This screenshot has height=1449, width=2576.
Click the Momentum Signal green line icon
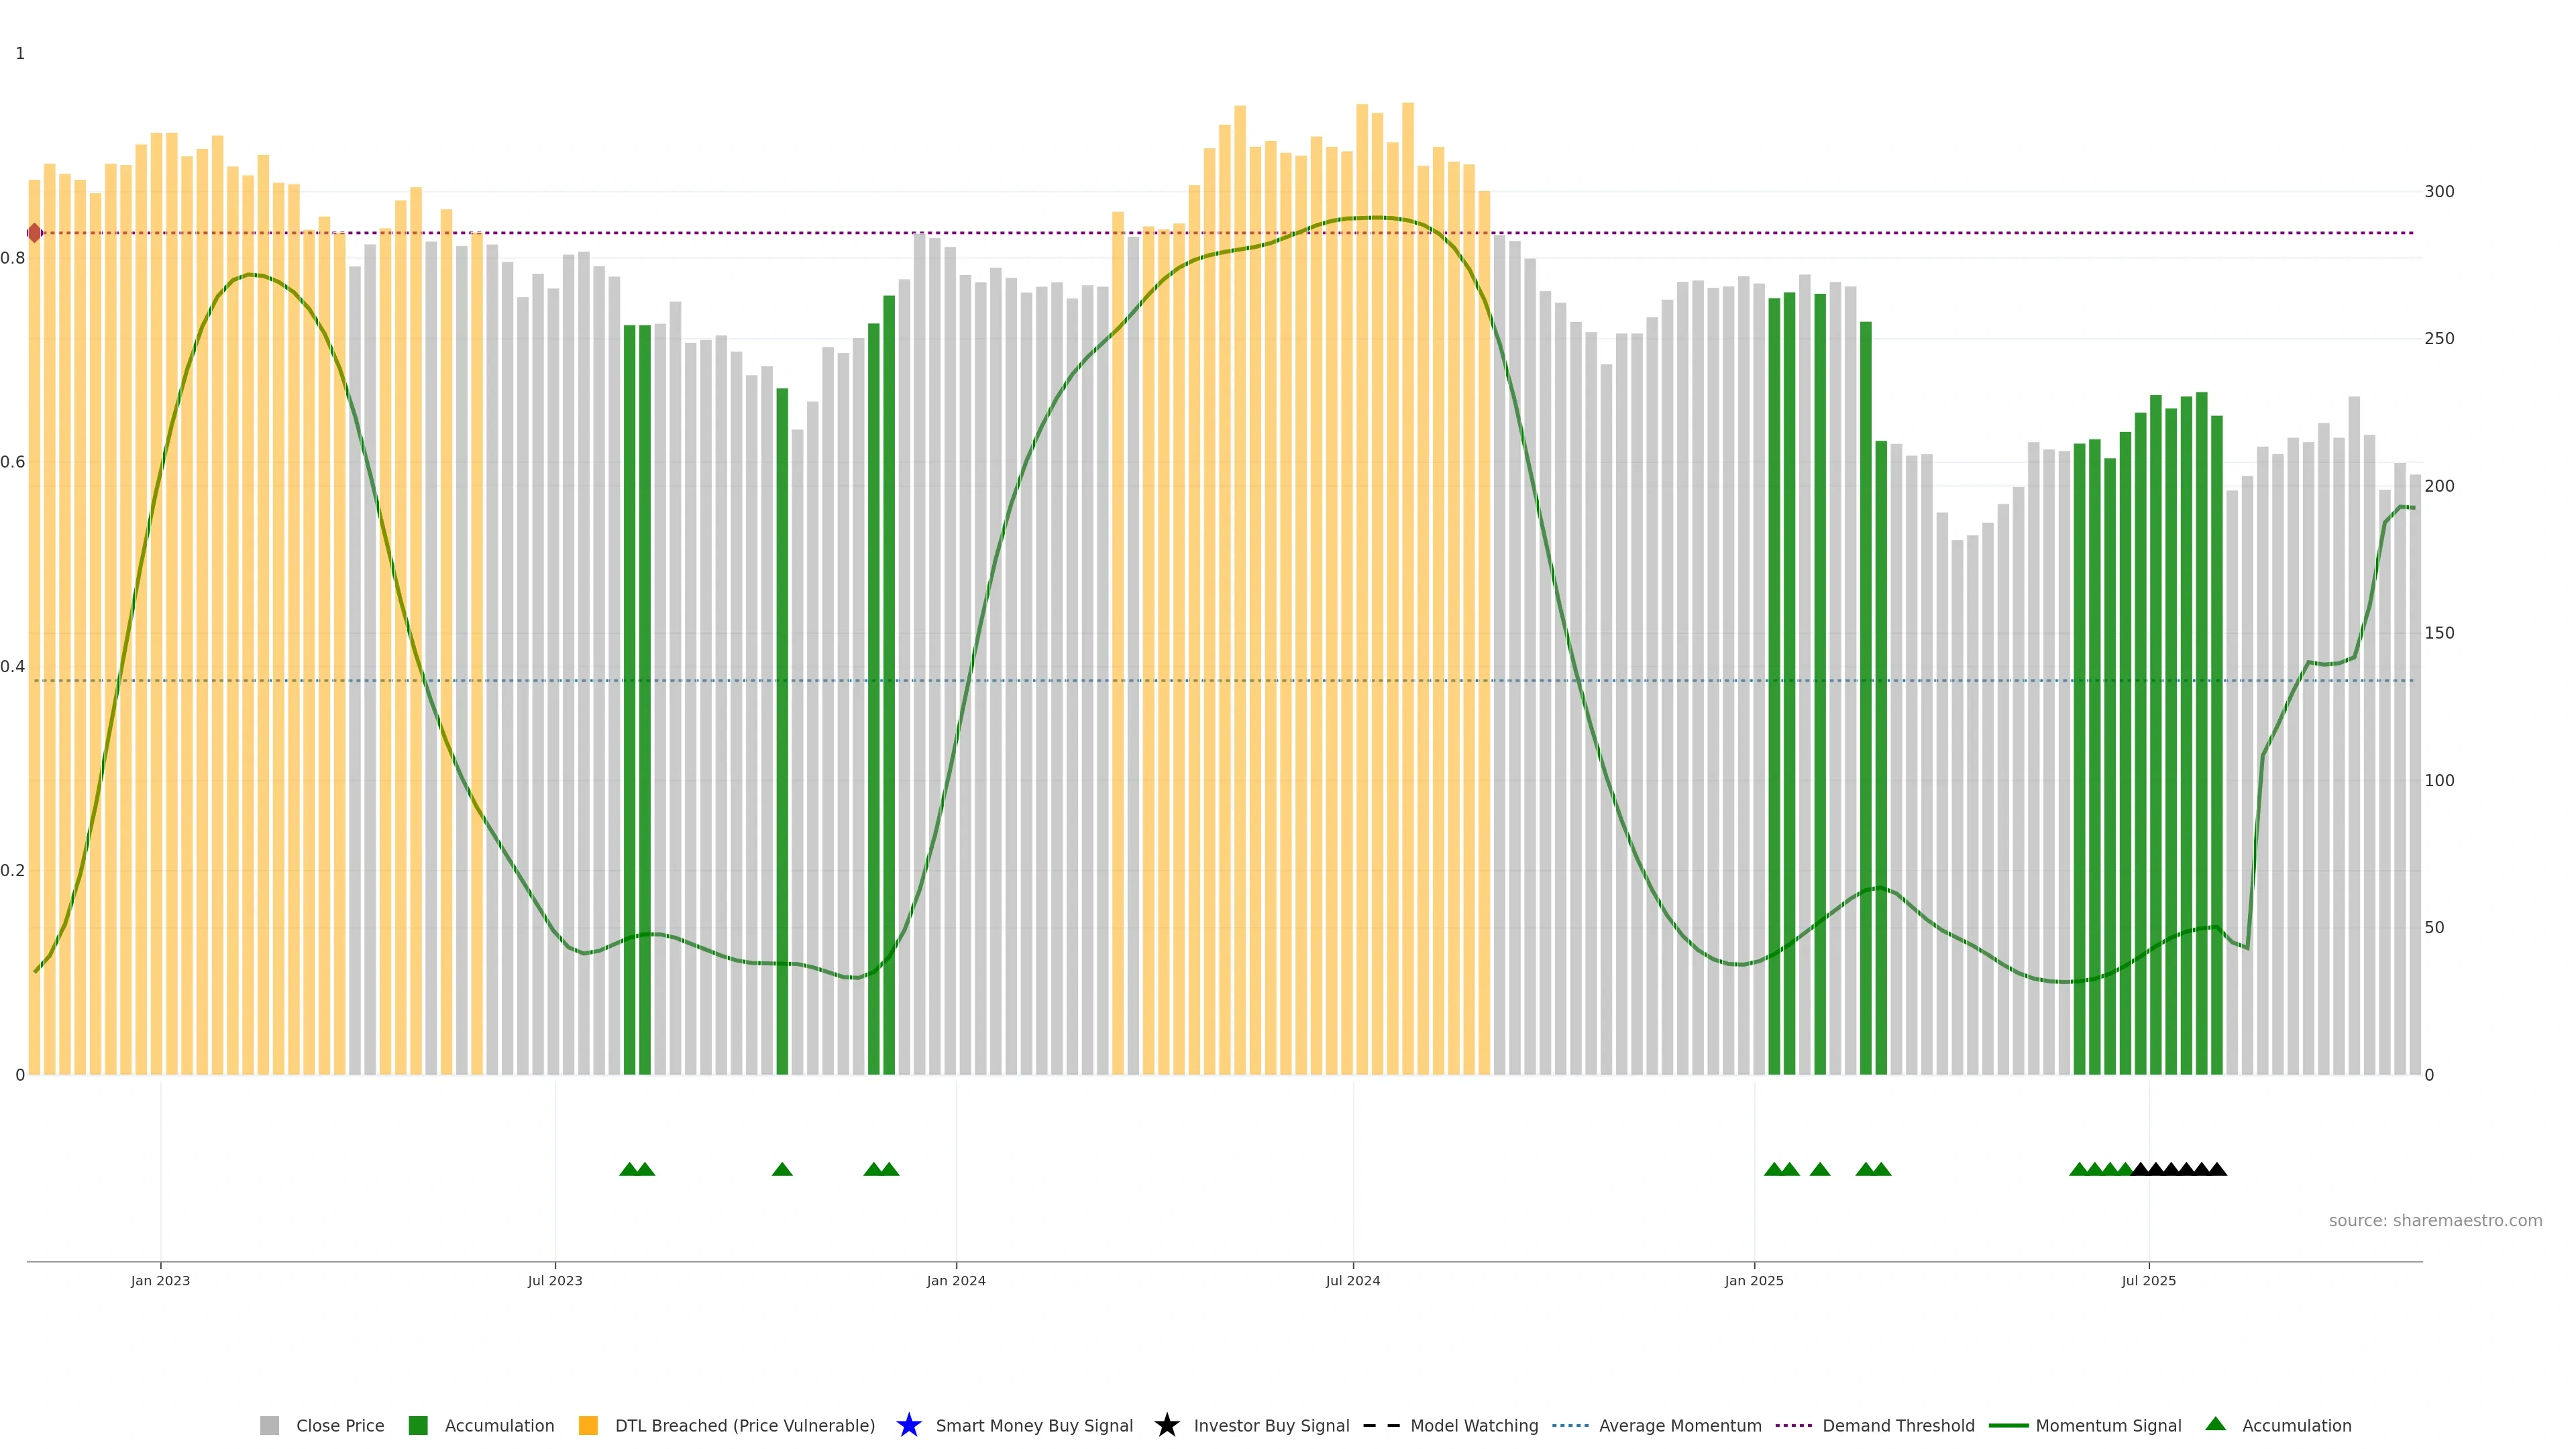pyautogui.click(x=2008, y=1425)
